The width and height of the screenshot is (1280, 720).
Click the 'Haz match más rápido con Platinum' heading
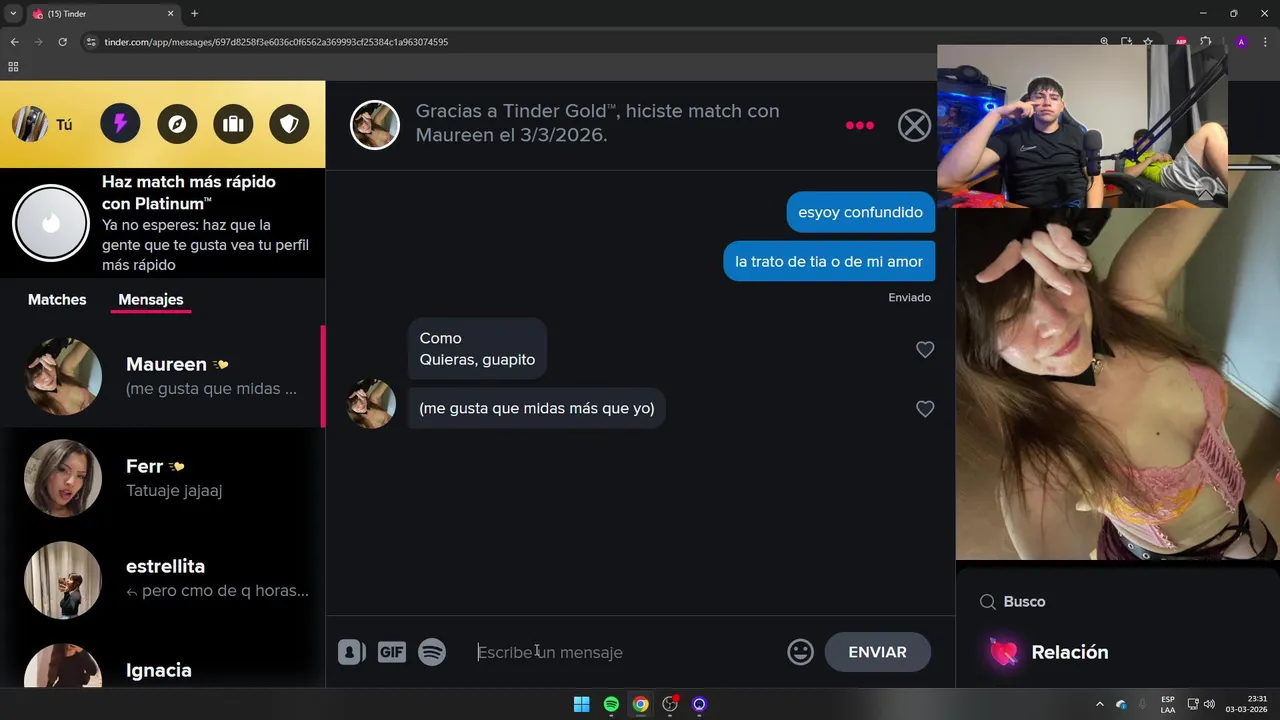pyautogui.click(x=189, y=192)
